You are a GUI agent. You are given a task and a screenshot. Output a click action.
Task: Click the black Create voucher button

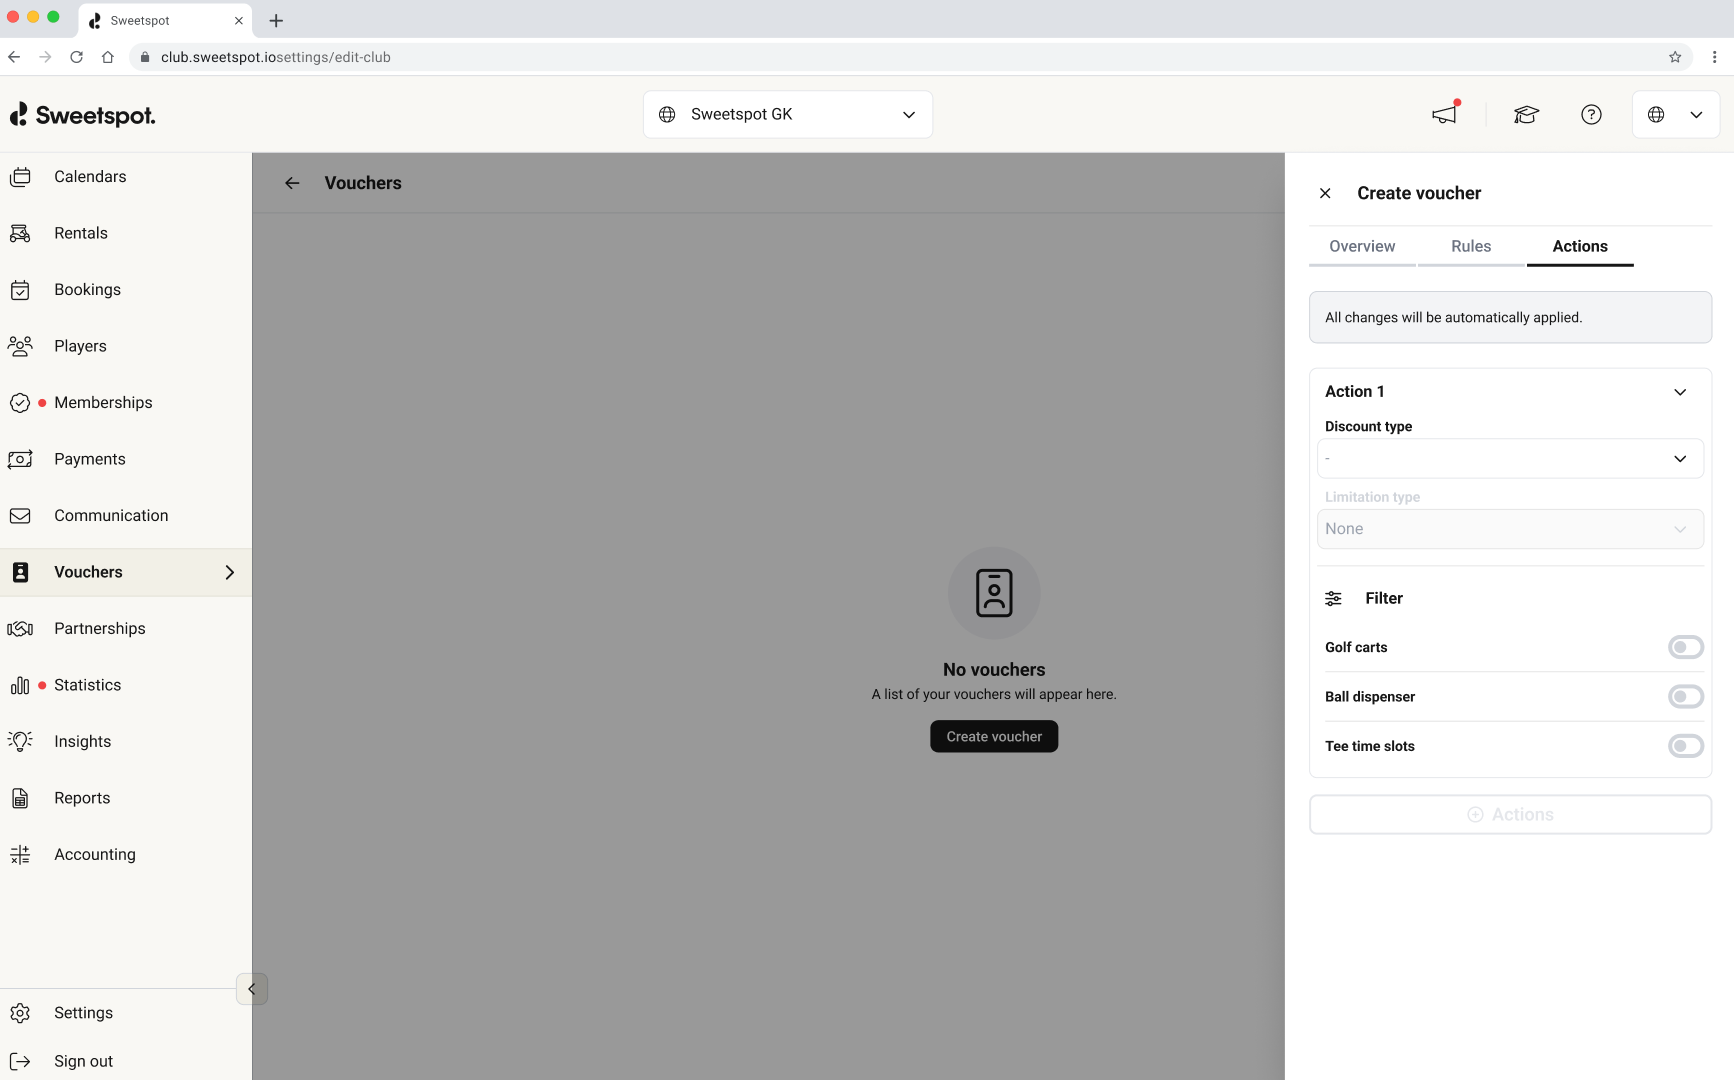coord(994,737)
